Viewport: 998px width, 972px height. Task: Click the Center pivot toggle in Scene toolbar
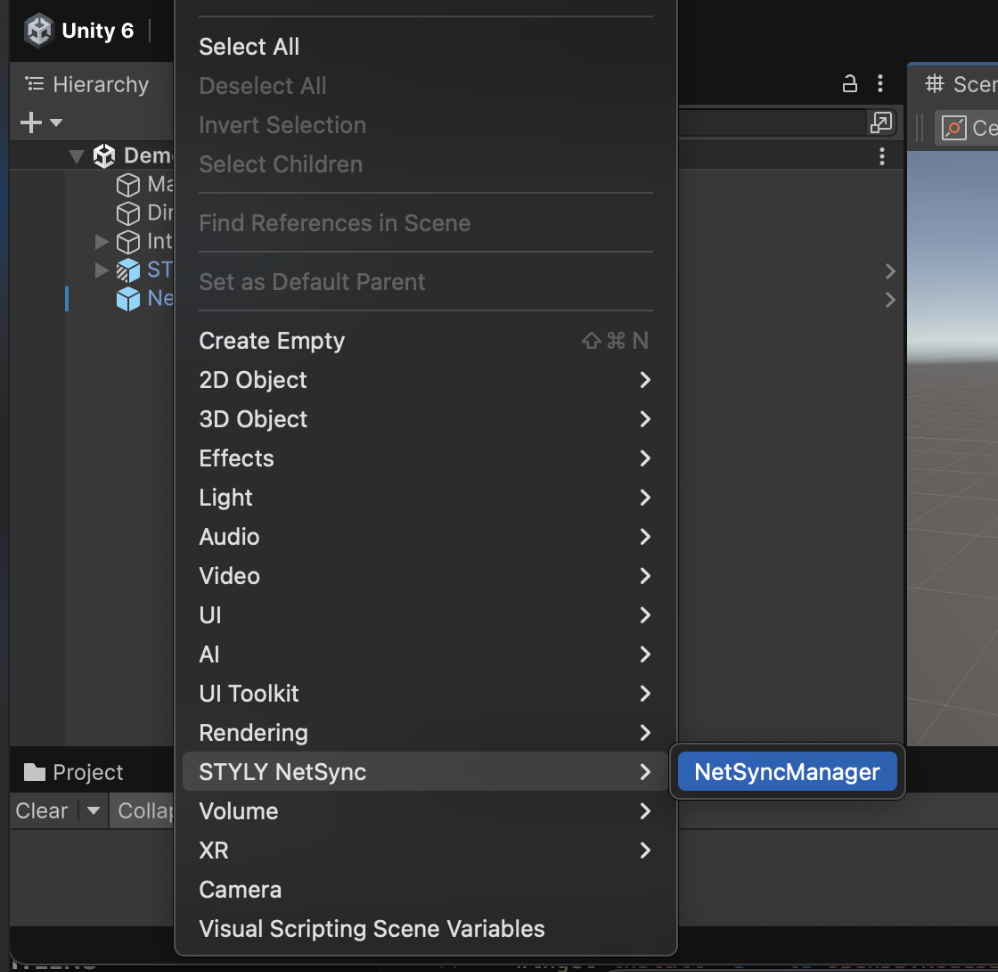(x=967, y=127)
